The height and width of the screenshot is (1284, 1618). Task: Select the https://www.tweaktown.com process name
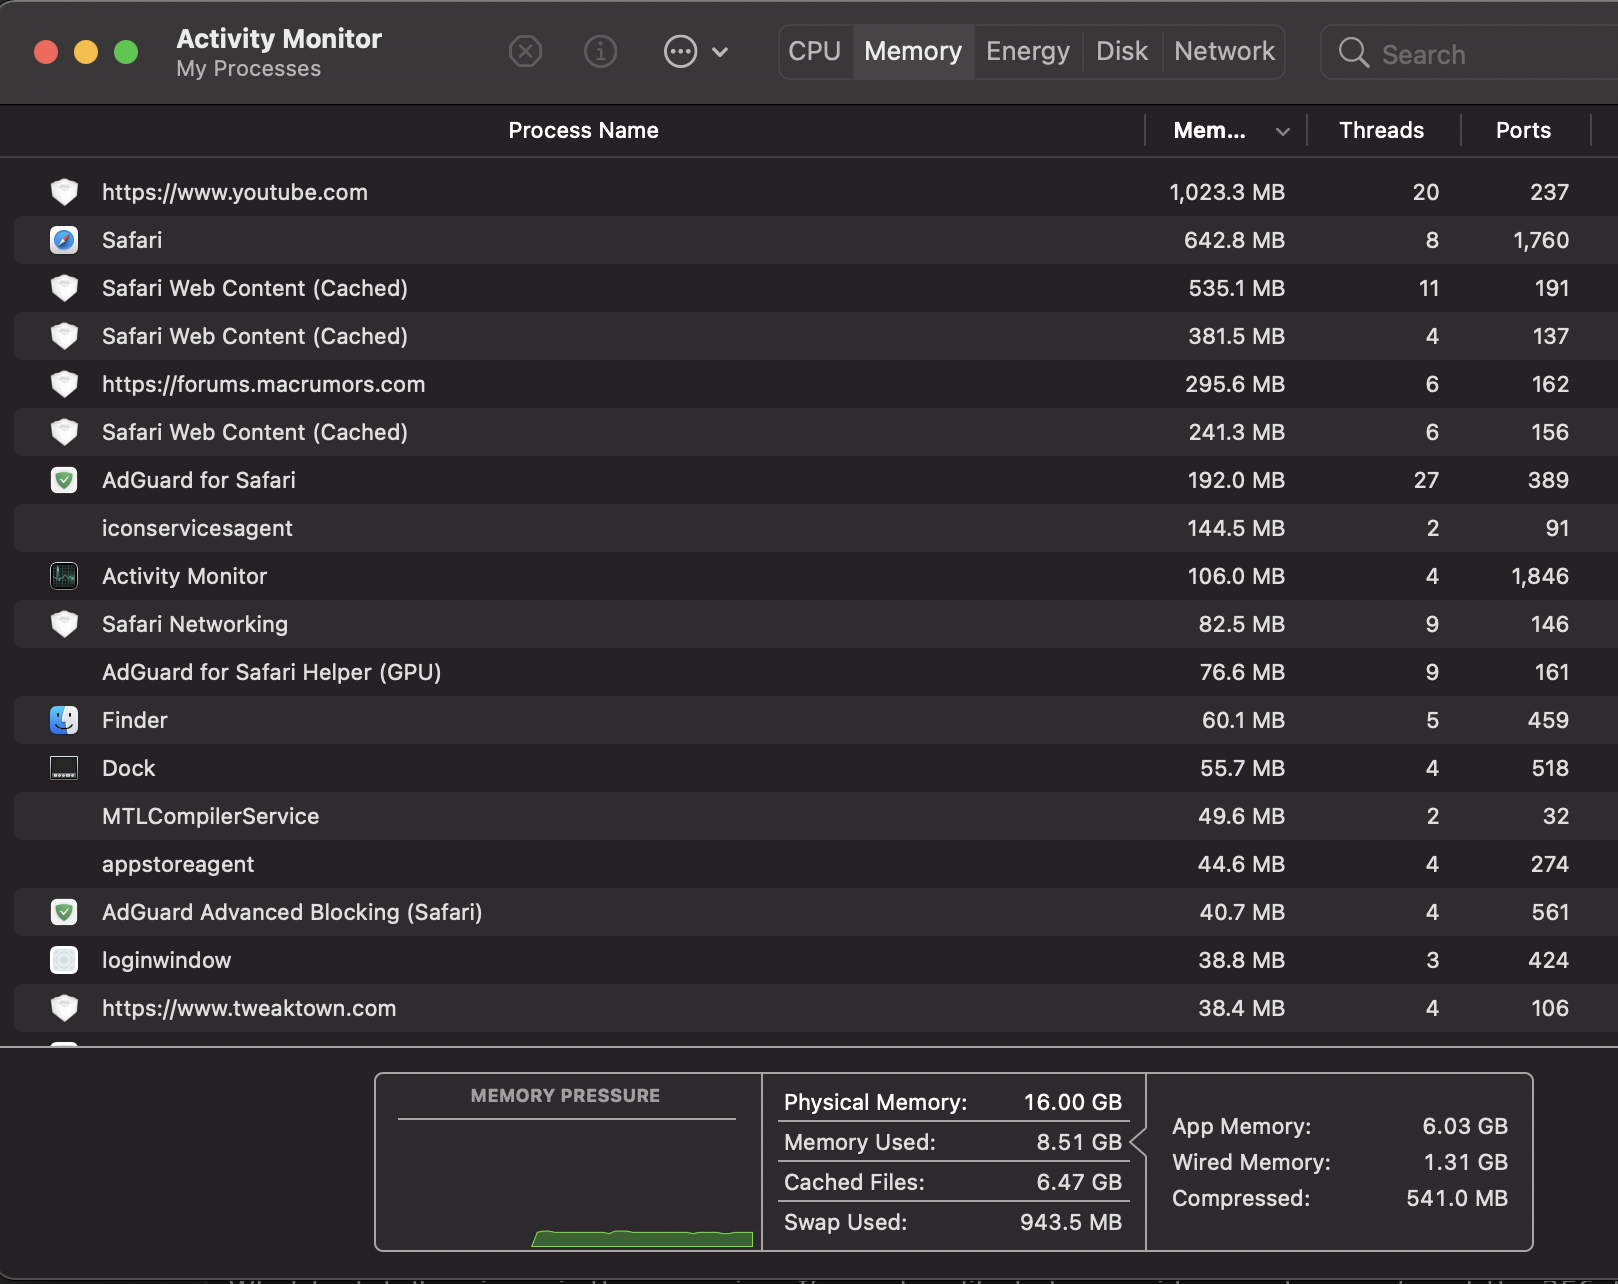pos(249,1008)
